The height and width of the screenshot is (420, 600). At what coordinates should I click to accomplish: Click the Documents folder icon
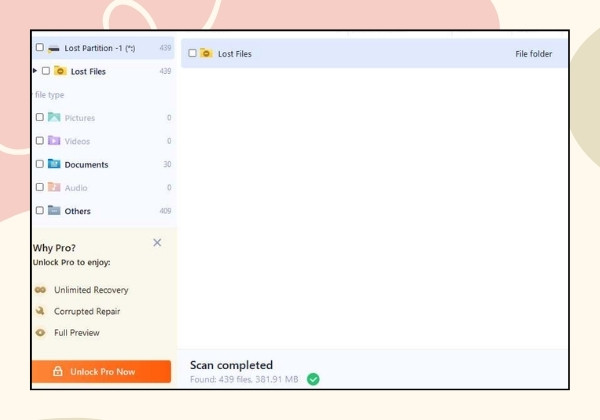click(54, 164)
